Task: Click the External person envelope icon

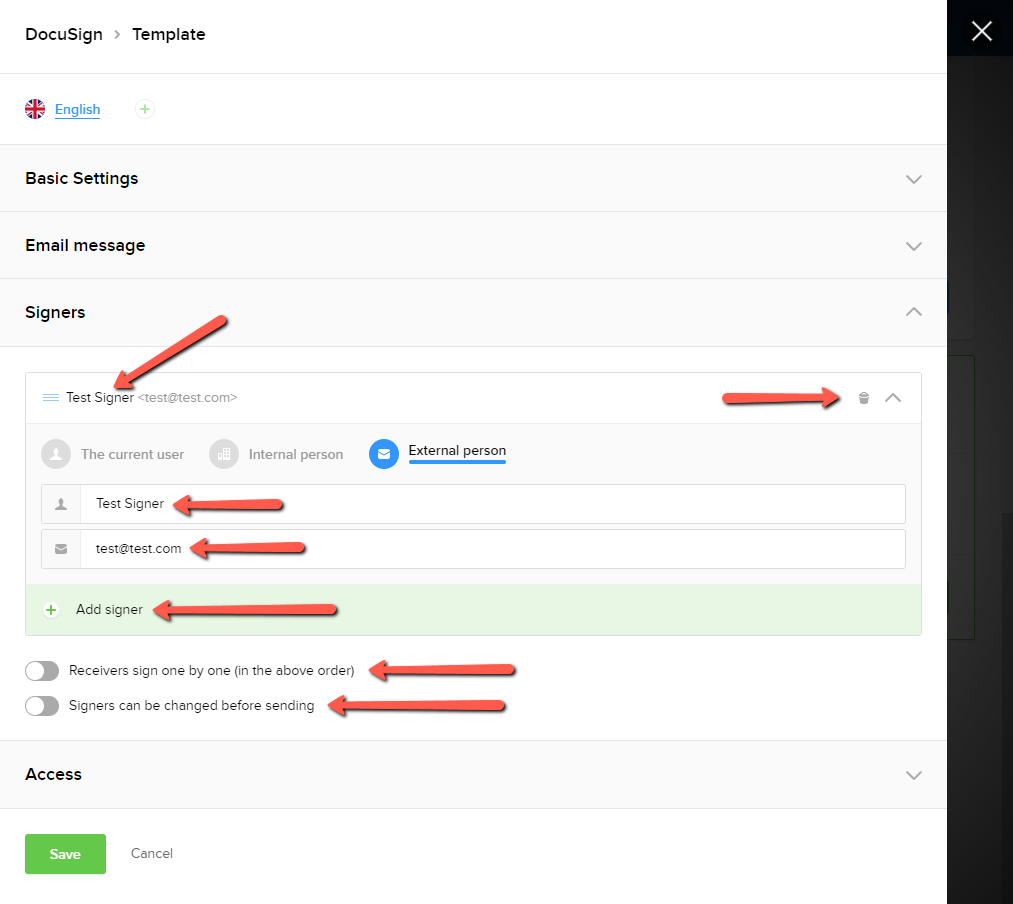Action: click(x=384, y=454)
